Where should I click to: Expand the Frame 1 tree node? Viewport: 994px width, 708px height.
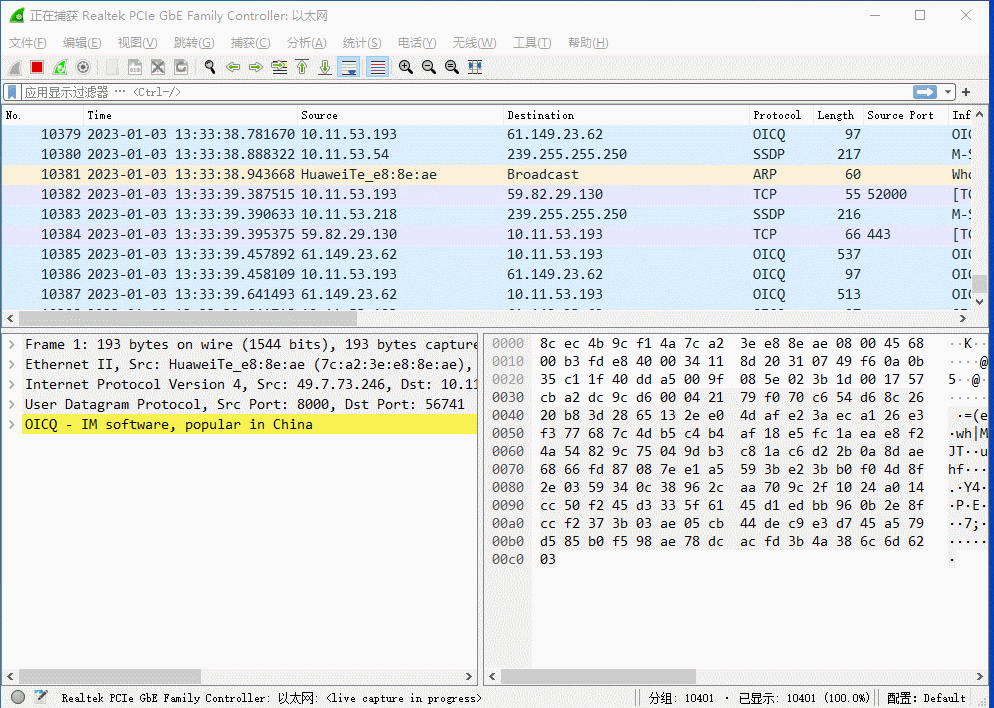(11, 344)
